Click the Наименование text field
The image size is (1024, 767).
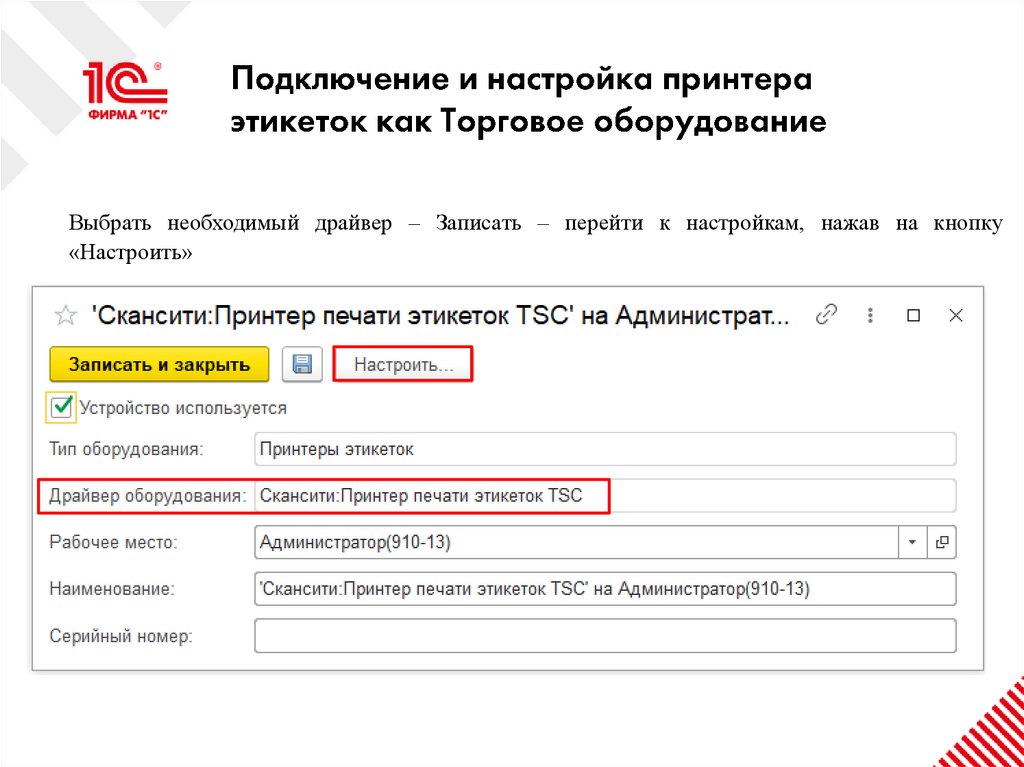click(x=605, y=589)
